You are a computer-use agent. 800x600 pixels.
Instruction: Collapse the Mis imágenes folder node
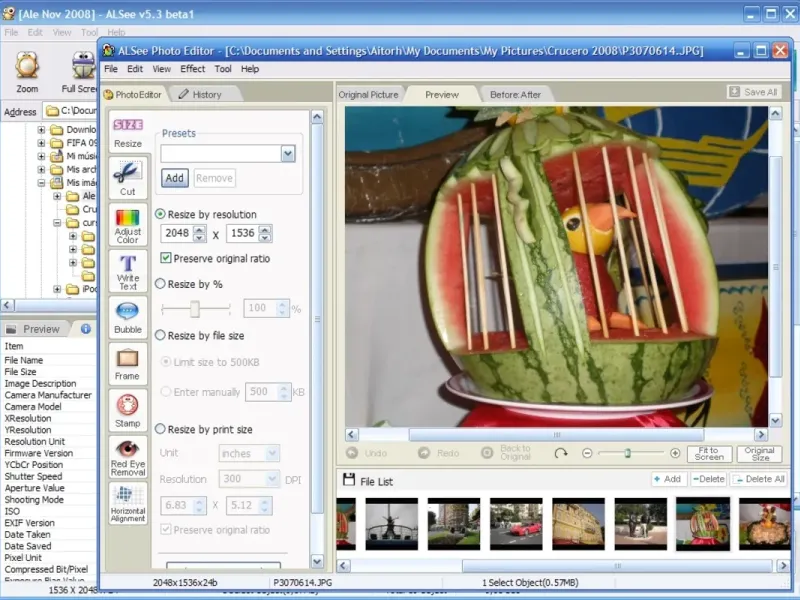click(41, 183)
